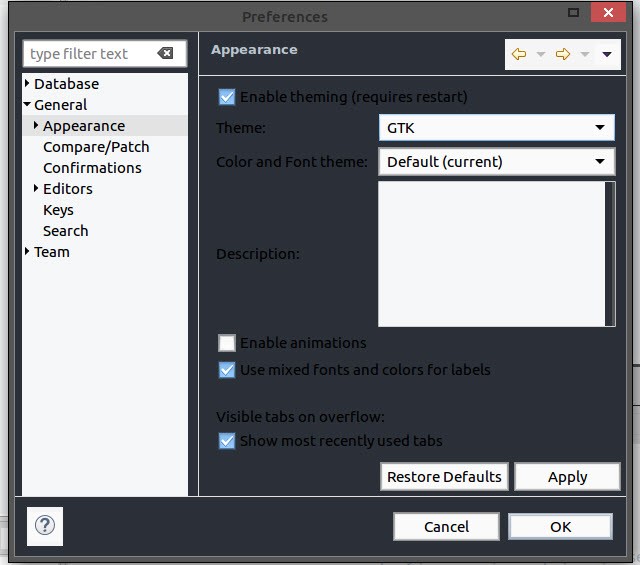Expand the Appearance subtree arrow
The width and height of the screenshot is (640, 565).
pos(36,125)
